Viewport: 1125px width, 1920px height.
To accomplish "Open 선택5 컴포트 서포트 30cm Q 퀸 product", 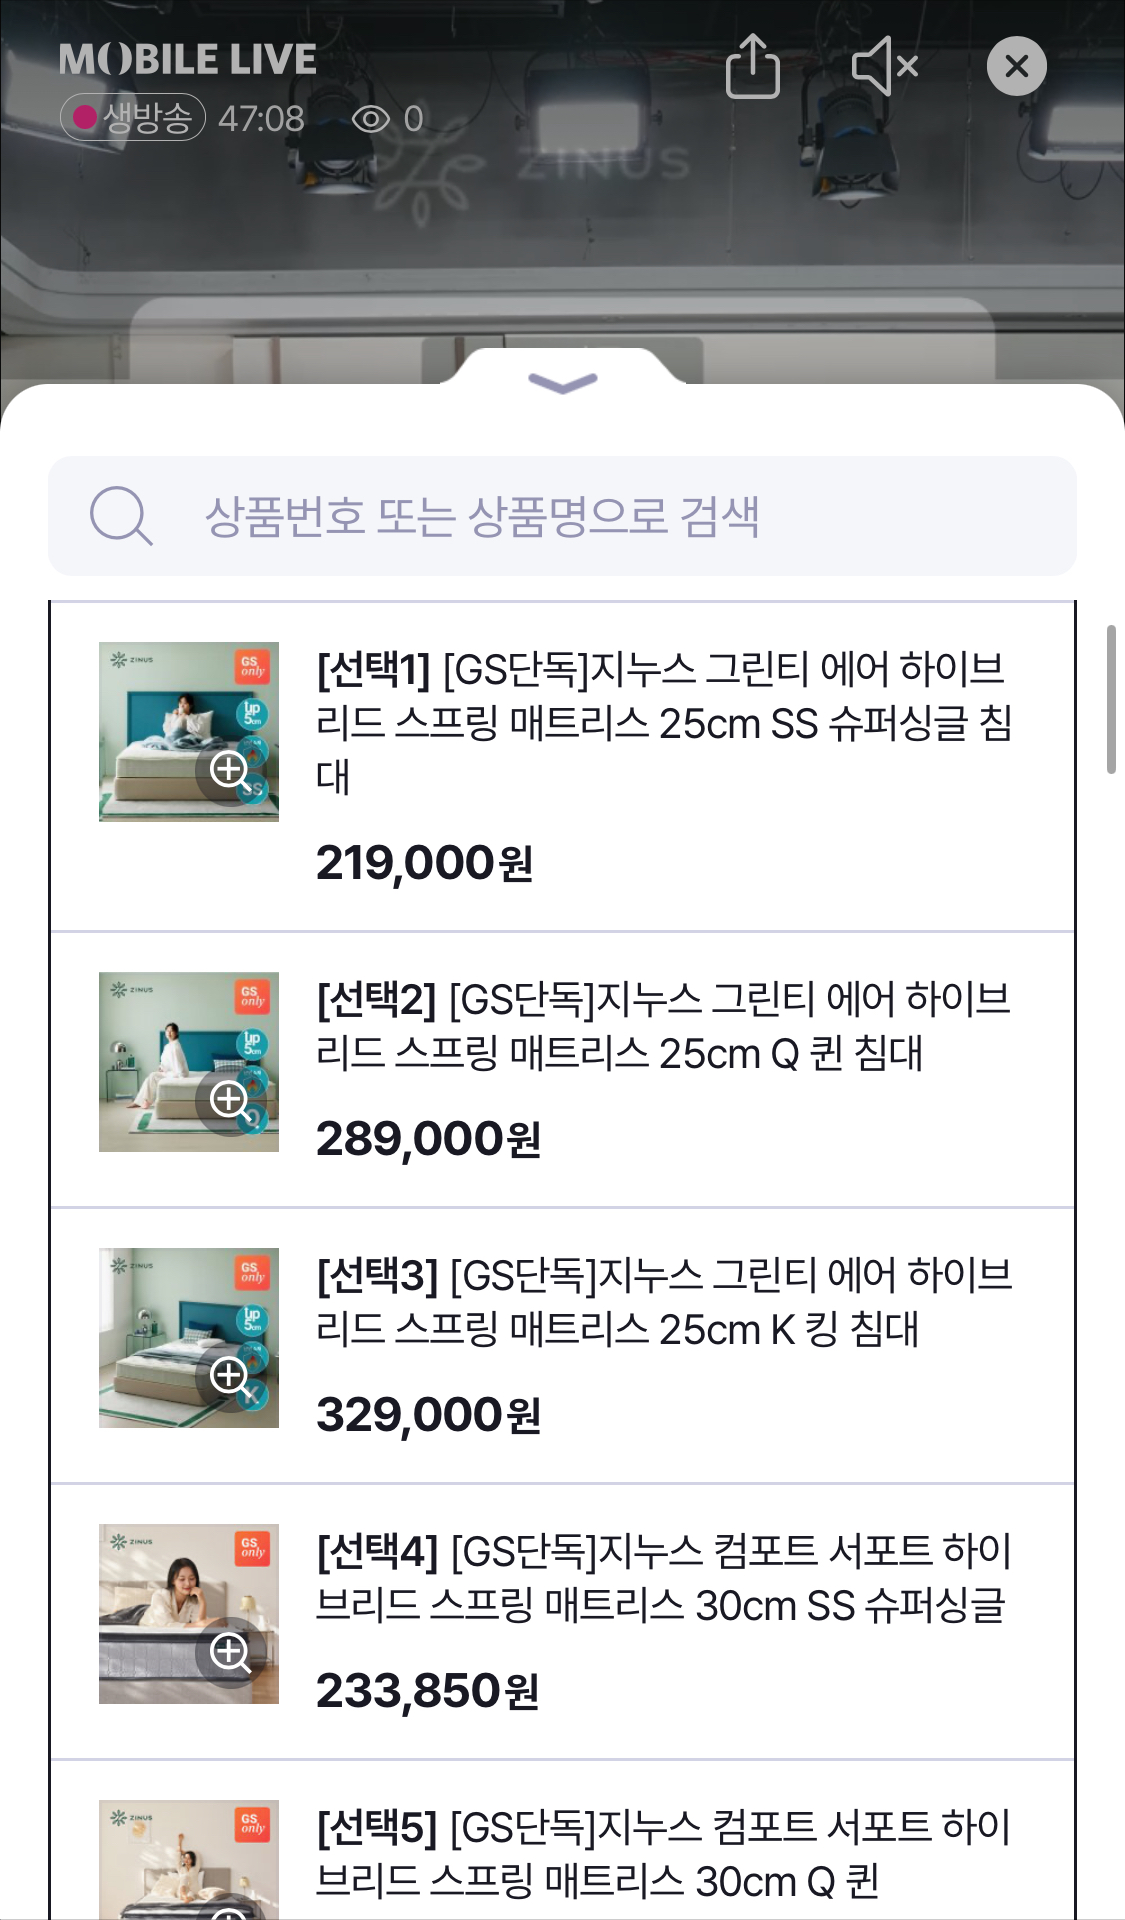I will 664,1853.
